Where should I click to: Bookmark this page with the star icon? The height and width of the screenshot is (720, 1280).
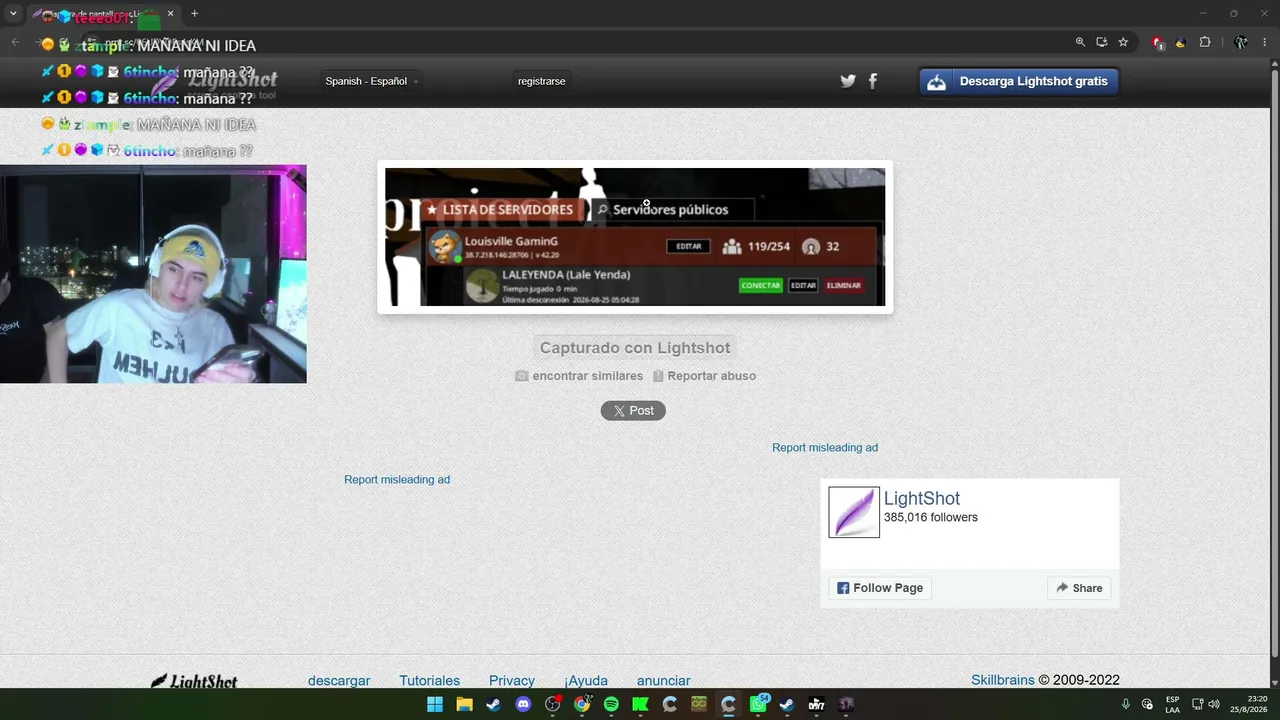[1123, 42]
